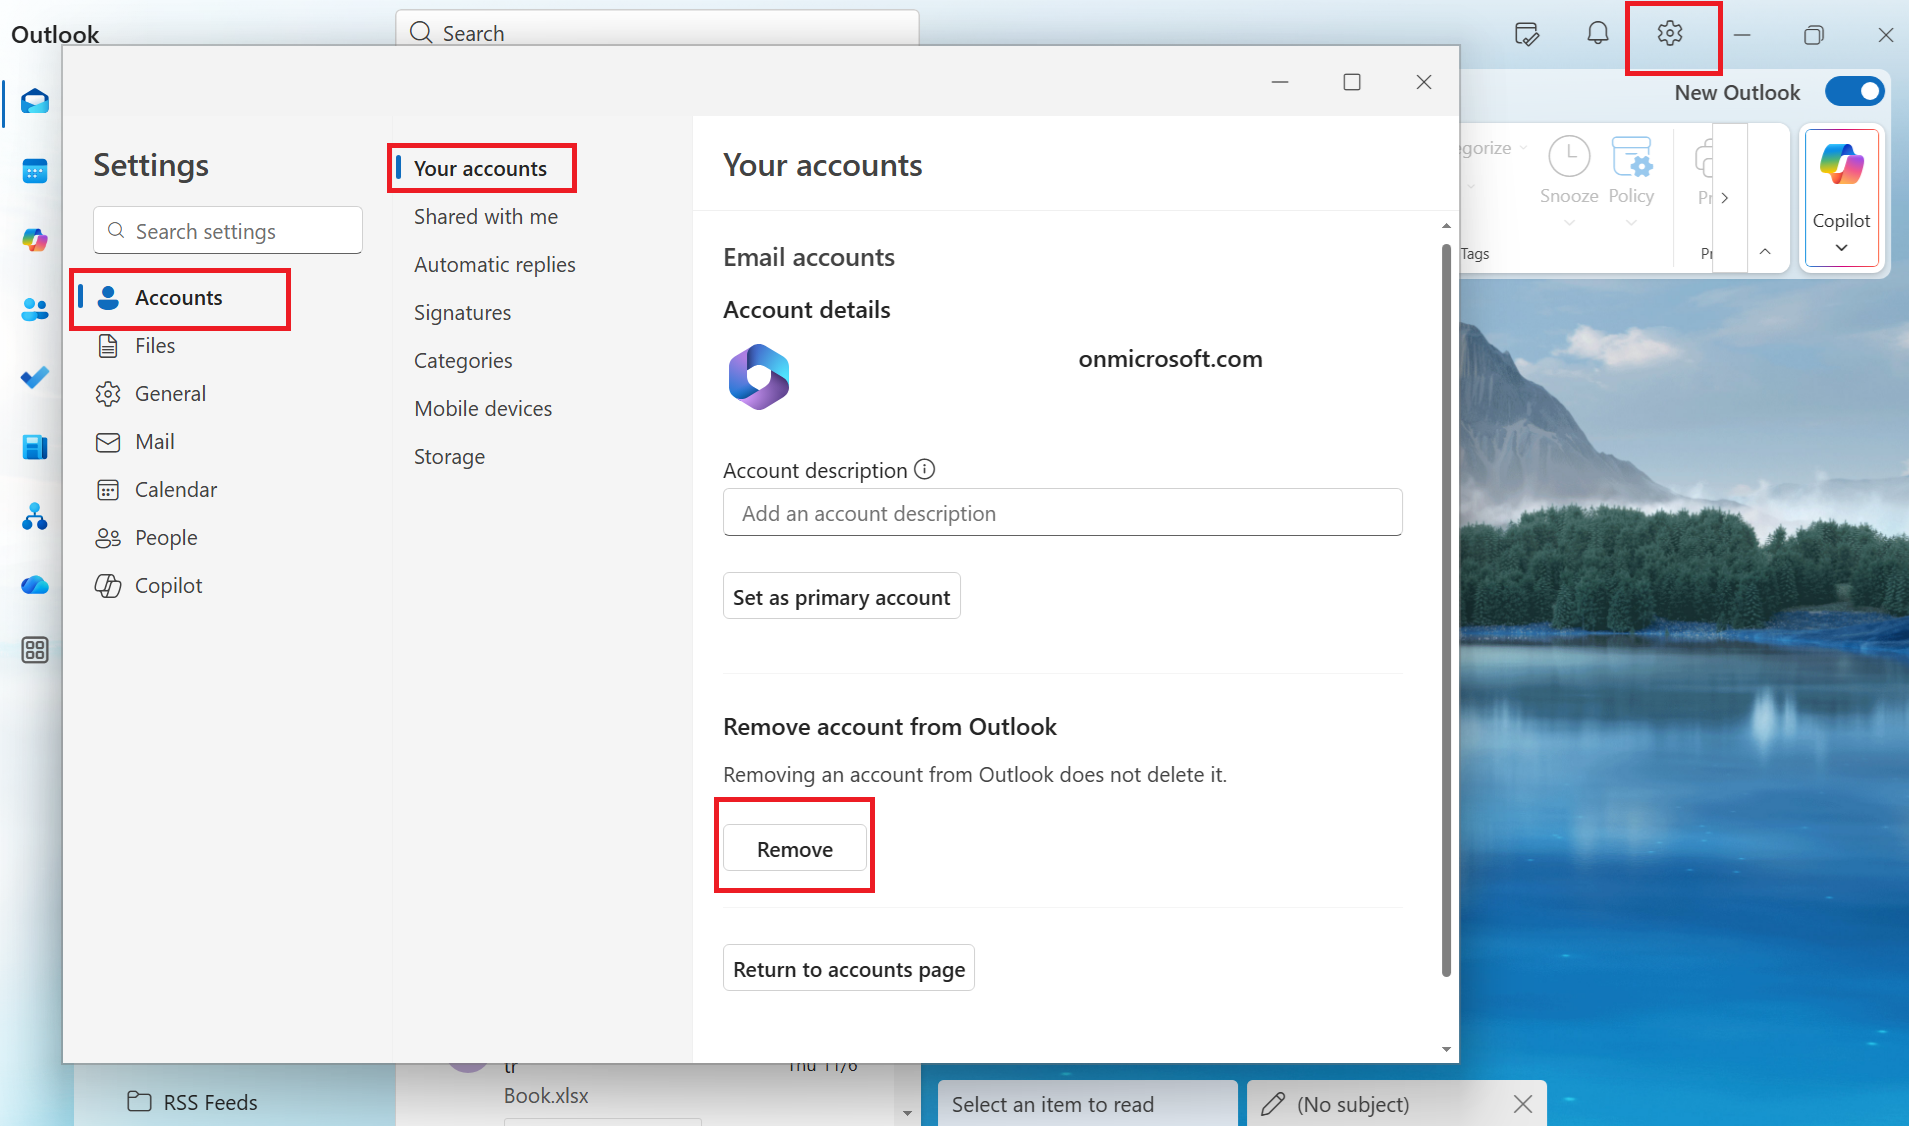This screenshot has width=1909, height=1126.
Task: Click the Settings panel vertical scrollbar
Action: 1446,610
